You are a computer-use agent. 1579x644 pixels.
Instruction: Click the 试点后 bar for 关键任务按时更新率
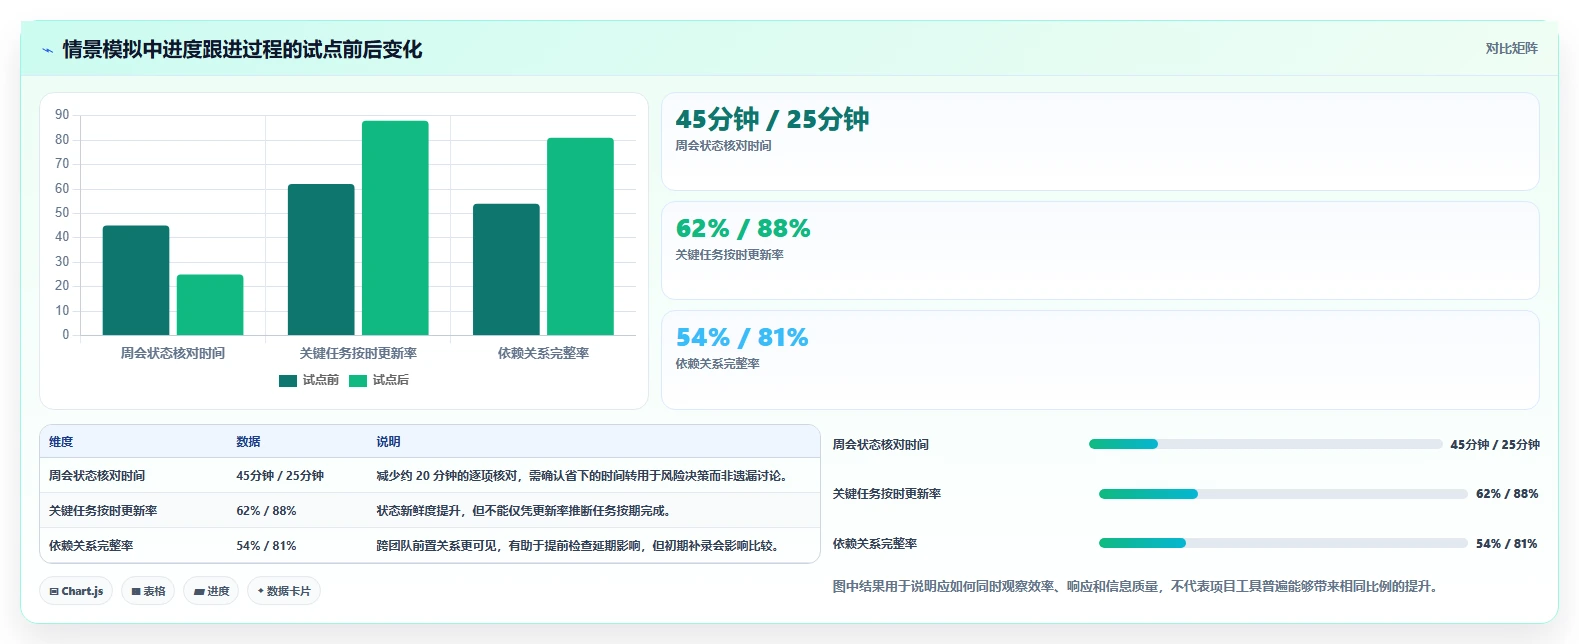tap(395, 228)
